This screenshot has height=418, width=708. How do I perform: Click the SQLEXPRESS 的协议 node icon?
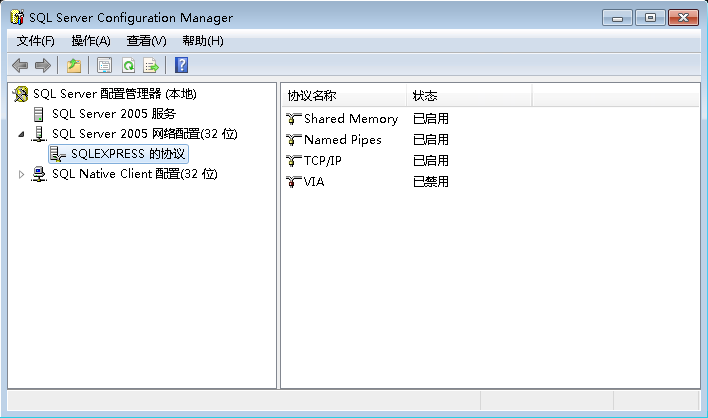point(58,154)
